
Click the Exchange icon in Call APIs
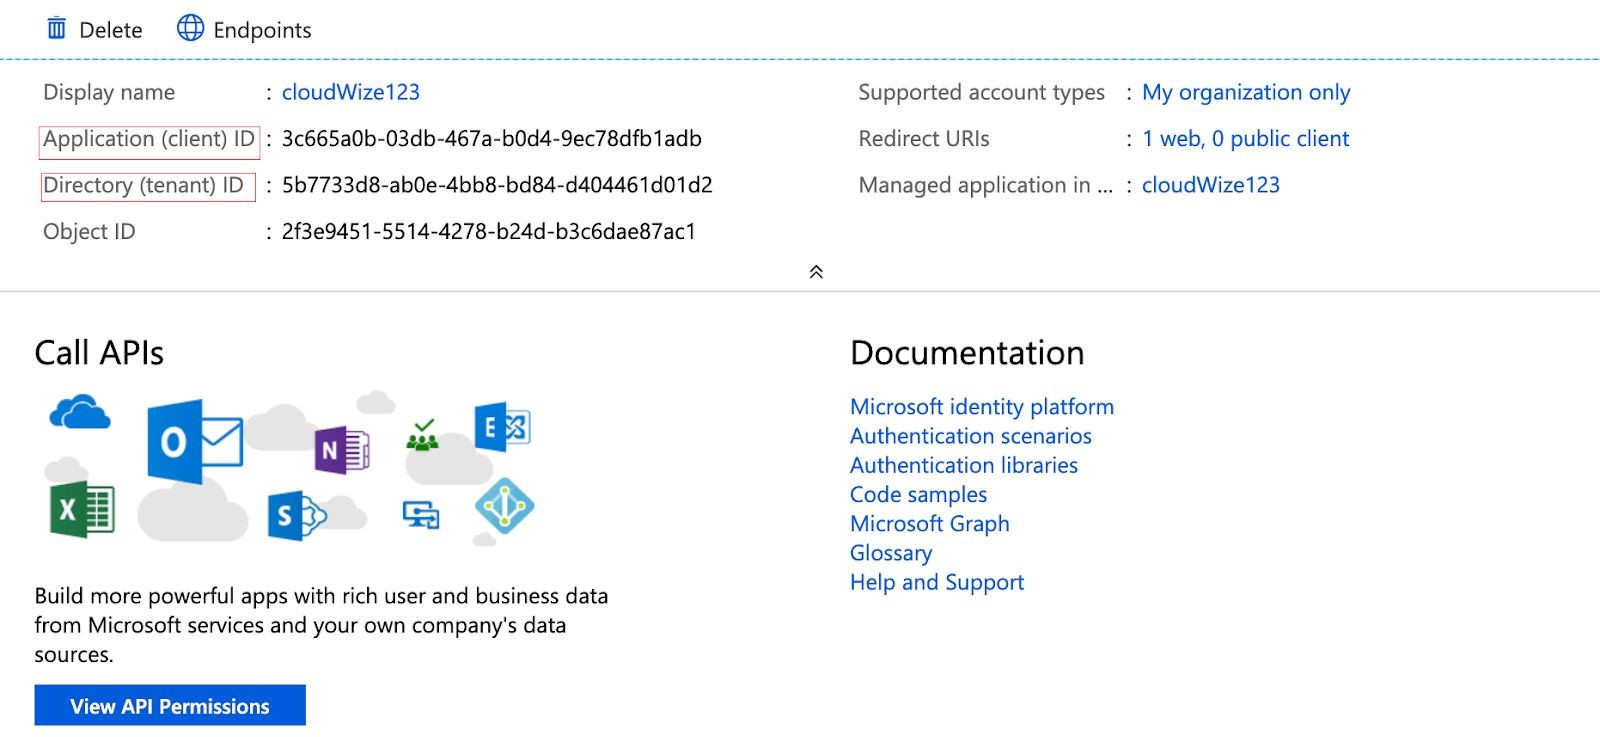coord(502,428)
